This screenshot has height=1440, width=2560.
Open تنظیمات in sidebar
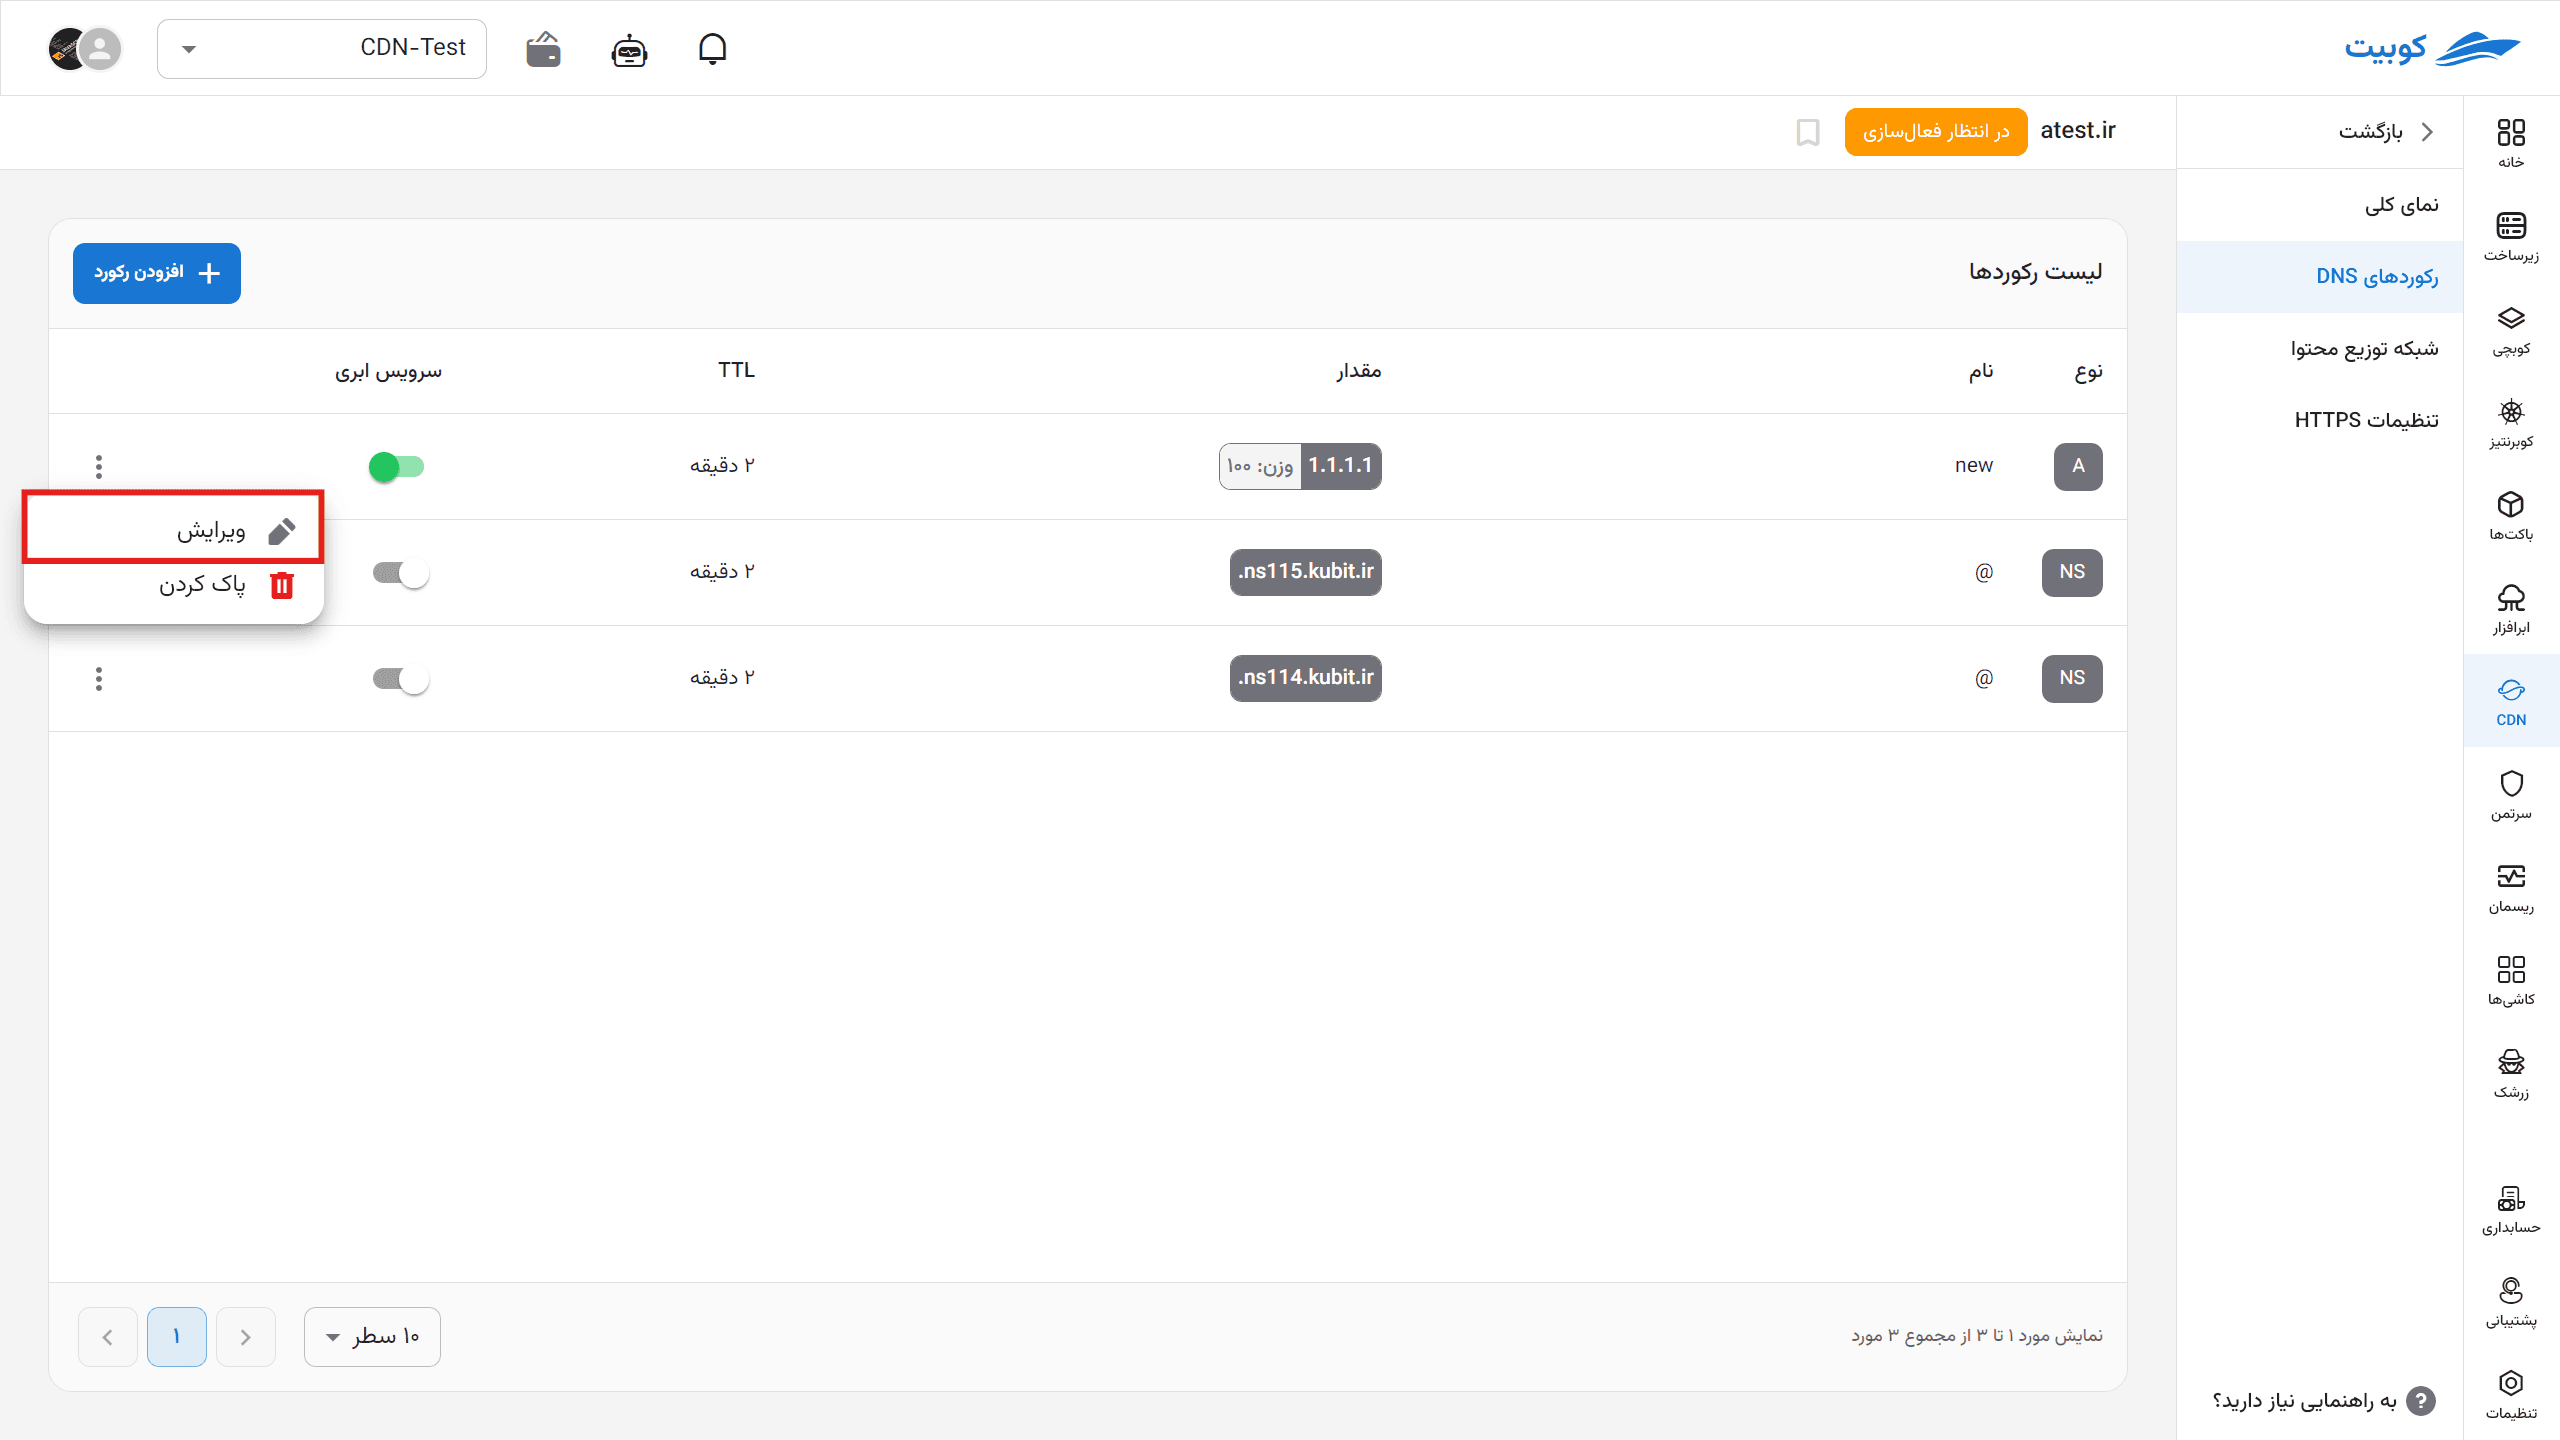(x=2511, y=1394)
